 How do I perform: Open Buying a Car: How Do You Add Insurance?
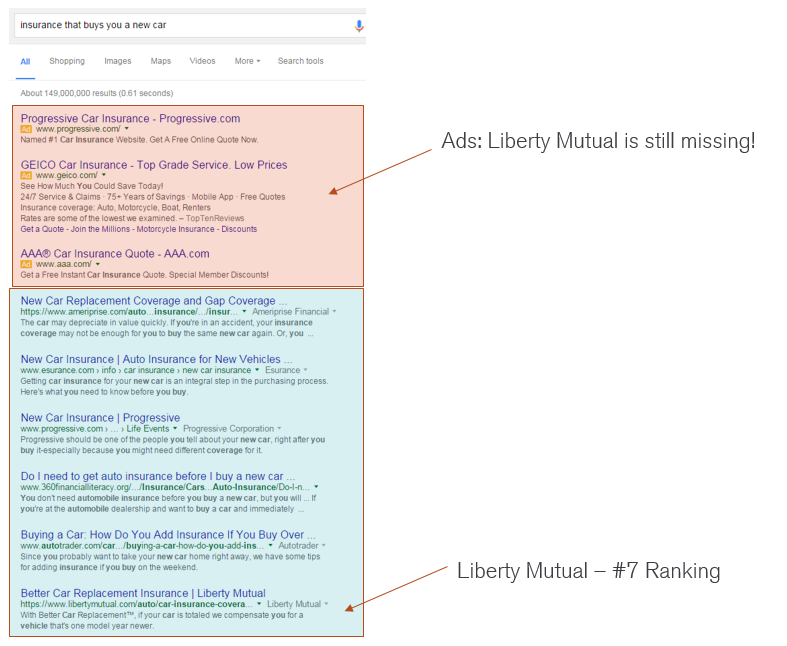(168, 535)
